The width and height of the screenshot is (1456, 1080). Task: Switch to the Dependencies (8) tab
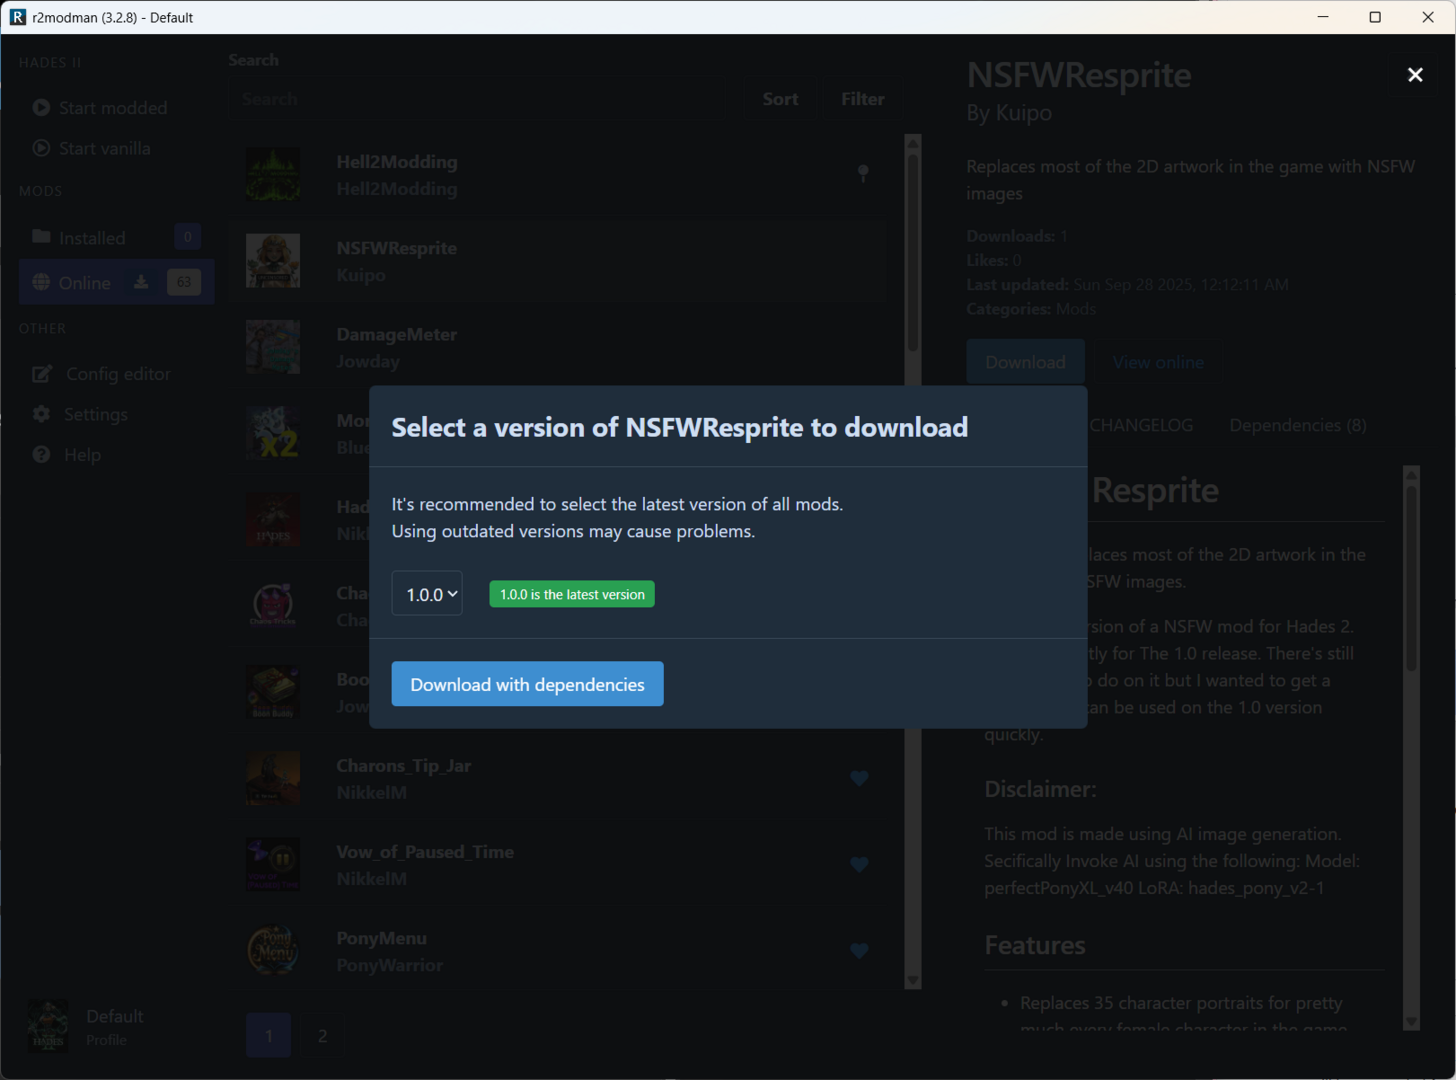click(x=1298, y=425)
